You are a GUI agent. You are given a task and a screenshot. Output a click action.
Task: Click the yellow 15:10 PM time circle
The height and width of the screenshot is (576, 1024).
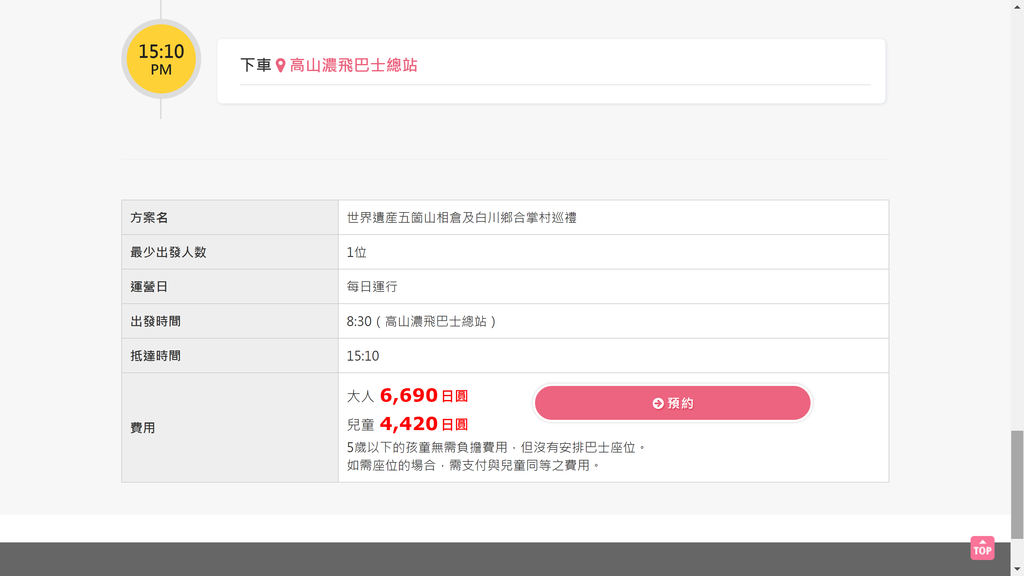161,59
